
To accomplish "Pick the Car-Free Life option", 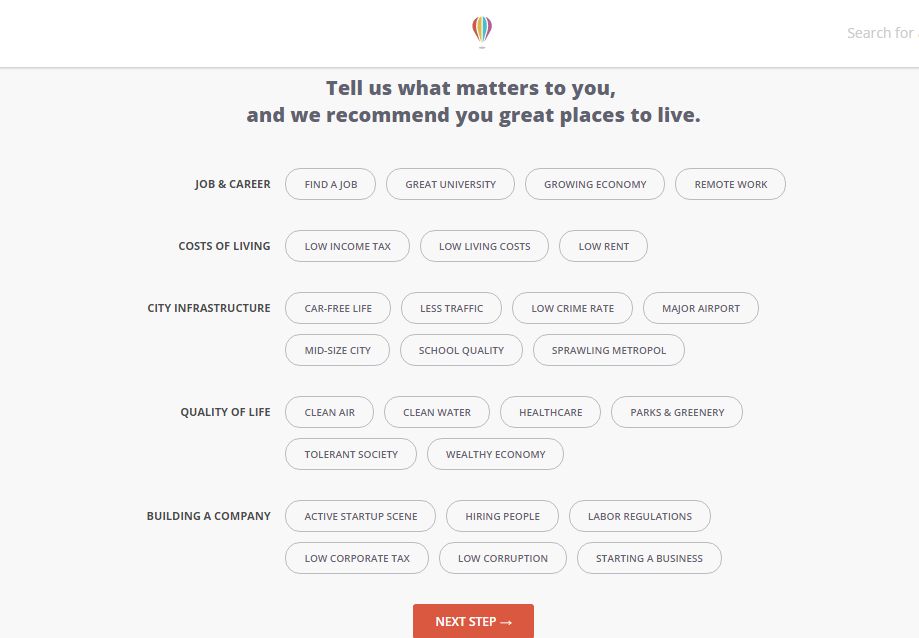I will click(x=338, y=308).
